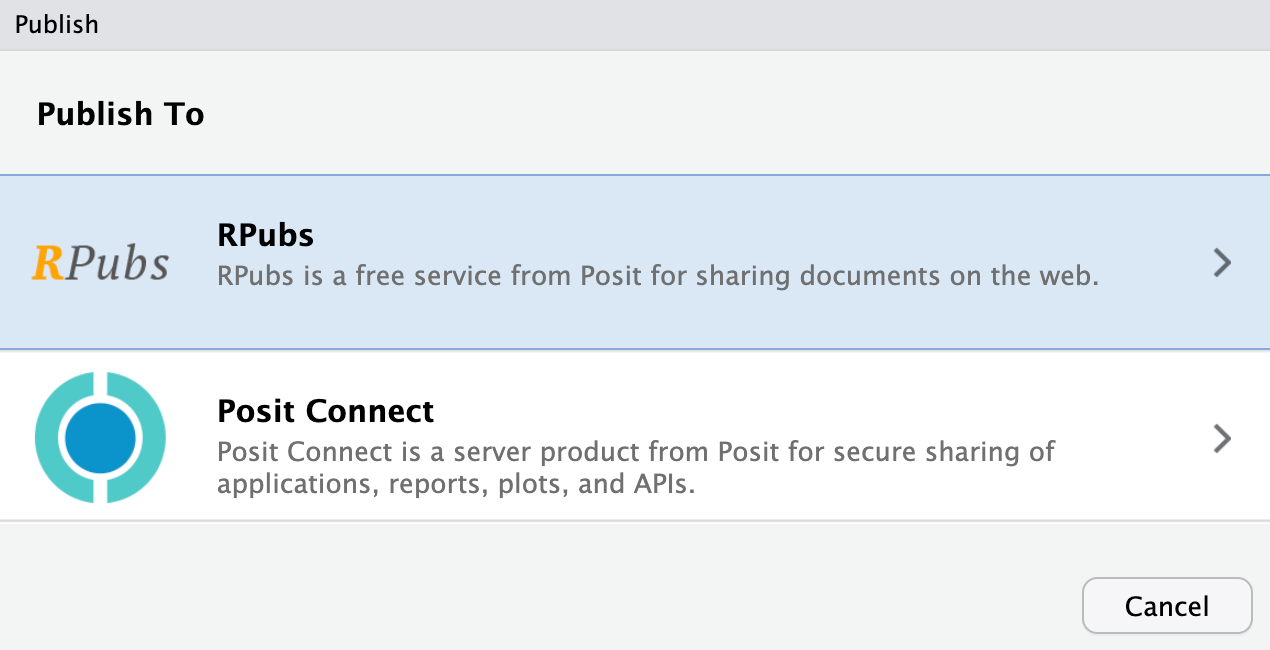Click the blue center of the Posit Connect logo
Viewport: 1270px width, 650px height.
(x=100, y=437)
